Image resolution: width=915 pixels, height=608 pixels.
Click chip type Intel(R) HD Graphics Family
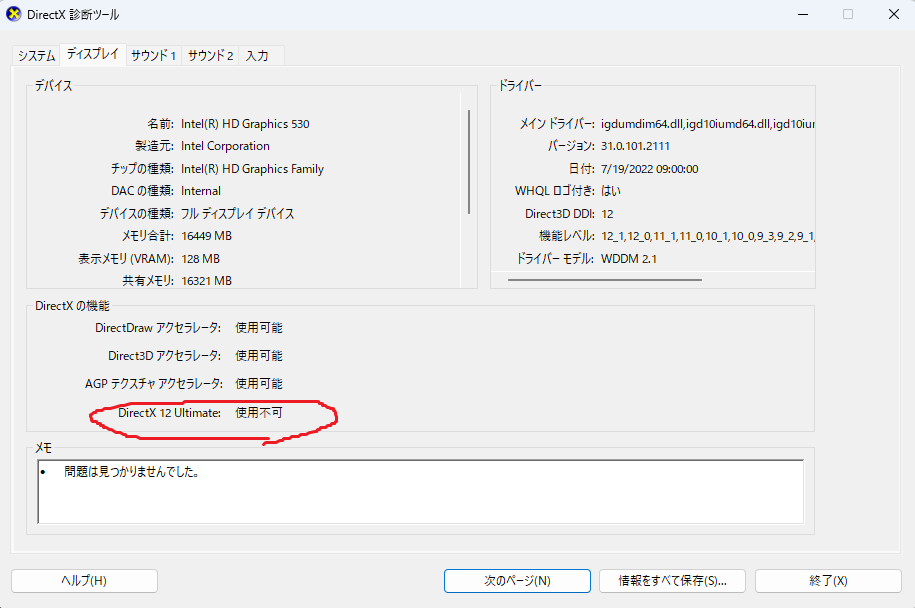pos(252,169)
